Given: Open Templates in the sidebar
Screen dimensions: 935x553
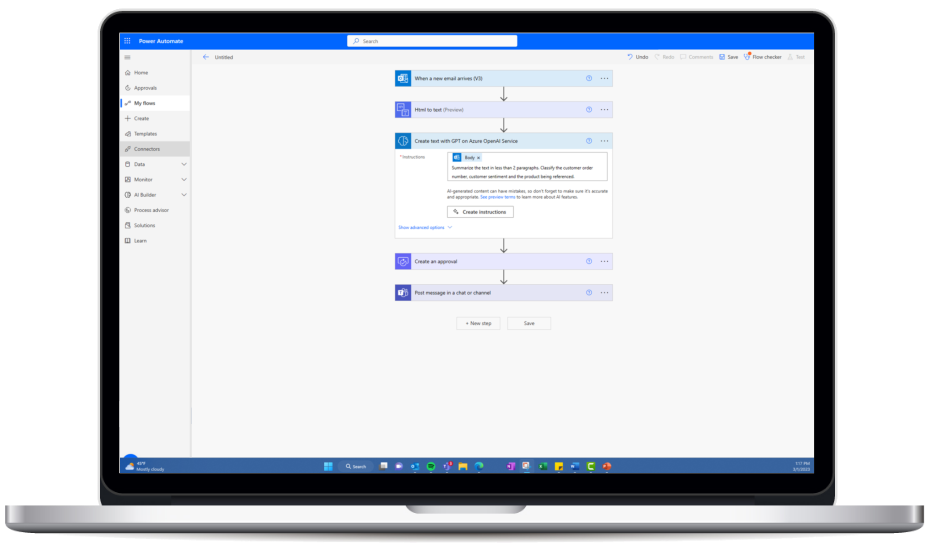Looking at the screenshot, I should (x=155, y=134).
